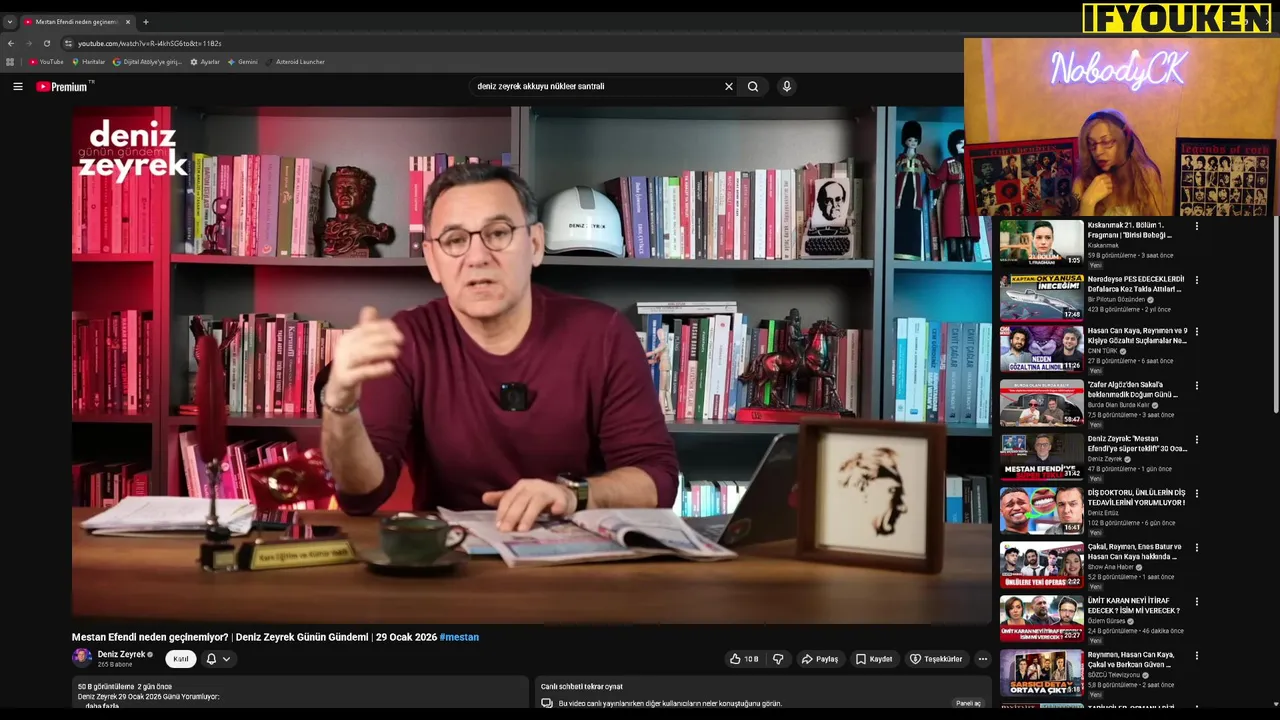This screenshot has height=720, width=1280.
Task: Open Çakal, Reynmen, Enes Batur thumbnail
Action: click(1041, 565)
